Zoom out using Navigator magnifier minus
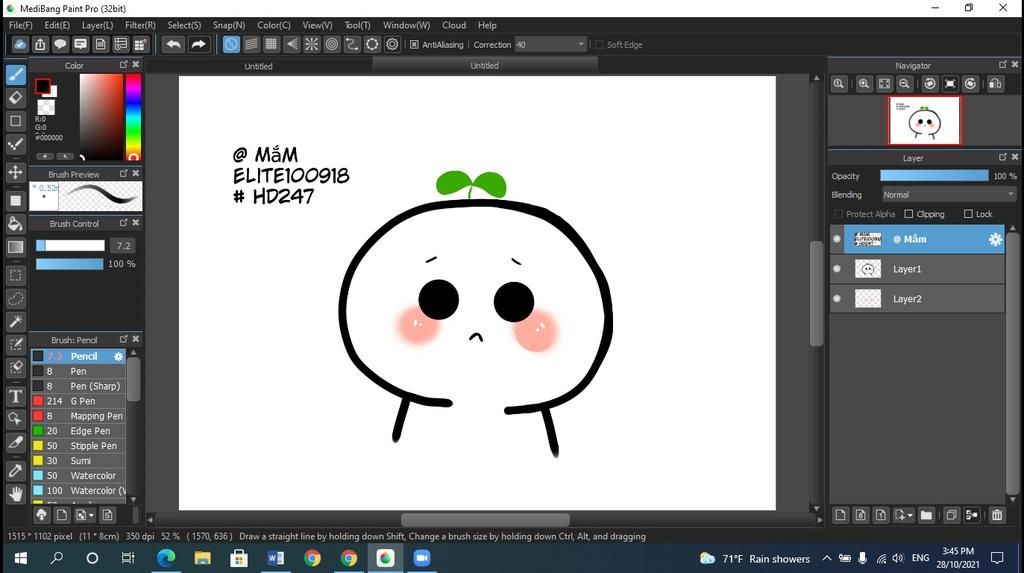The height and width of the screenshot is (573, 1024). 904,84
